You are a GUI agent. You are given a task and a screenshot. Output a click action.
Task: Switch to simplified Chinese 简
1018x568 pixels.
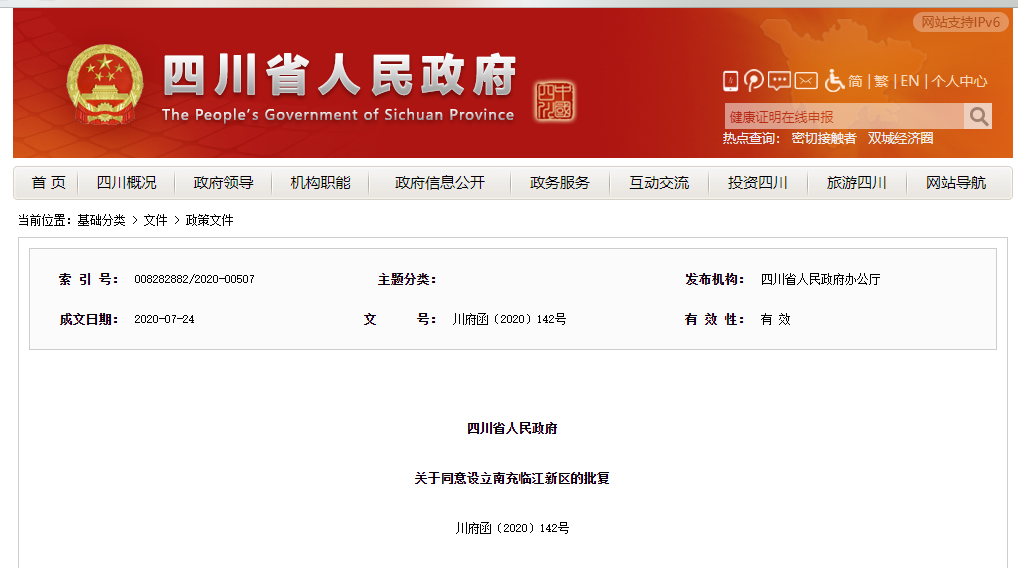point(856,81)
